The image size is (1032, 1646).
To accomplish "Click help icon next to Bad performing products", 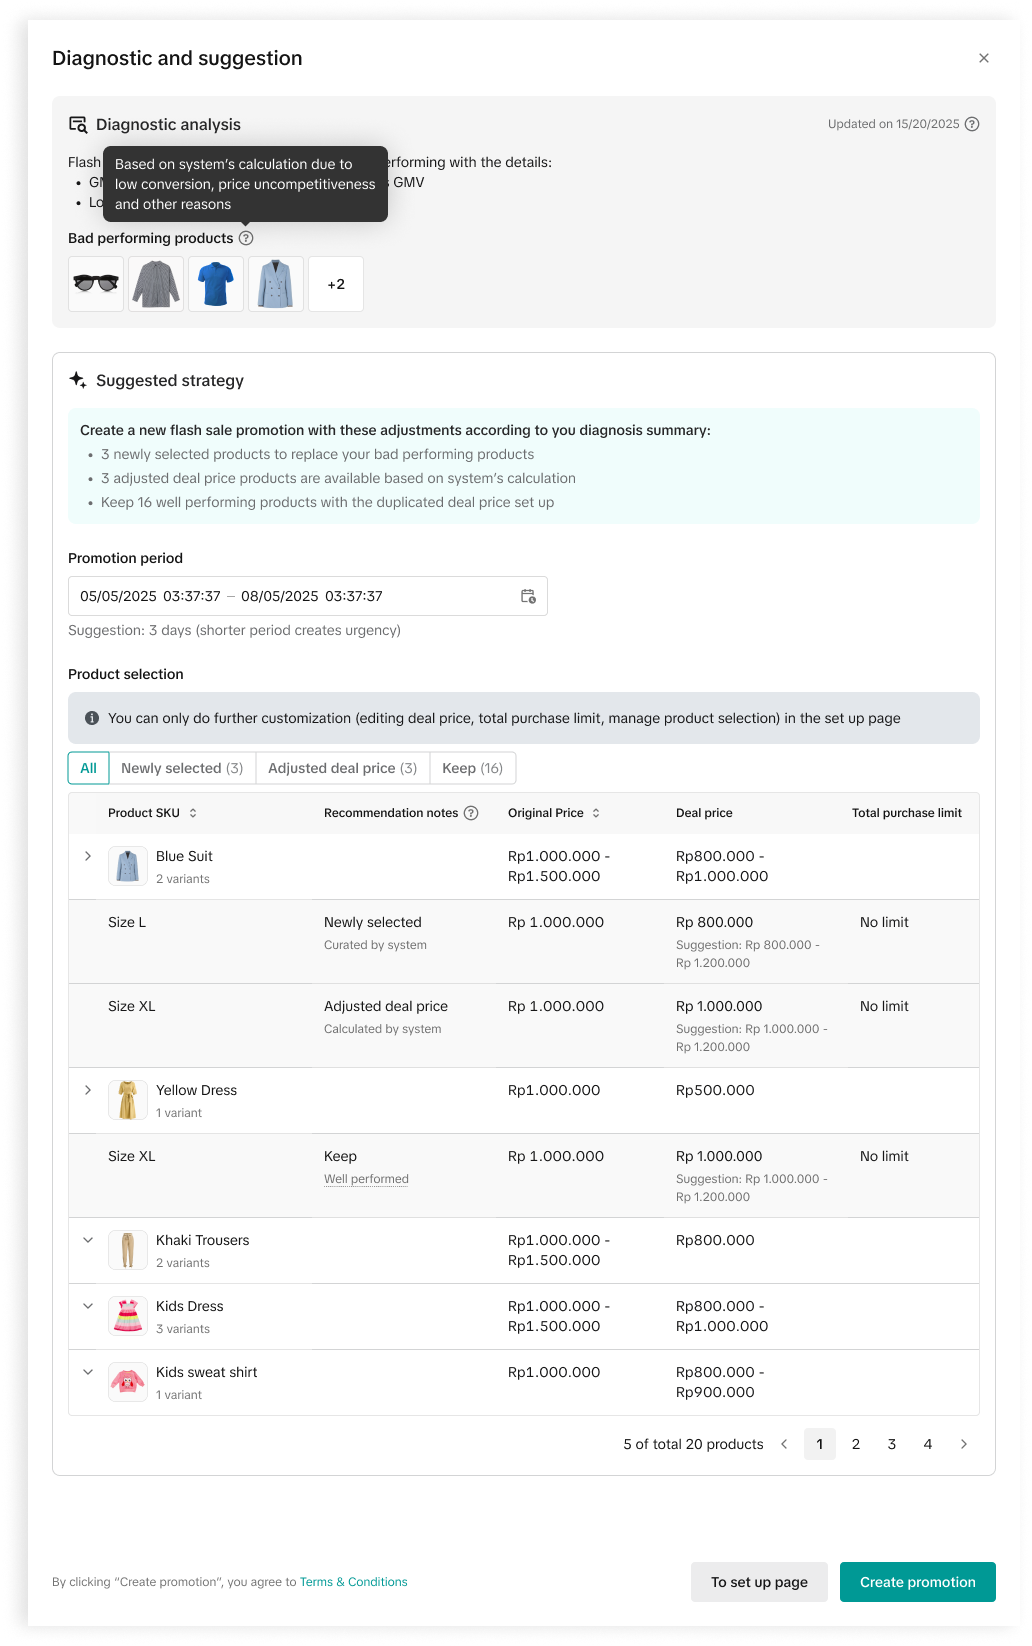I will (x=246, y=238).
